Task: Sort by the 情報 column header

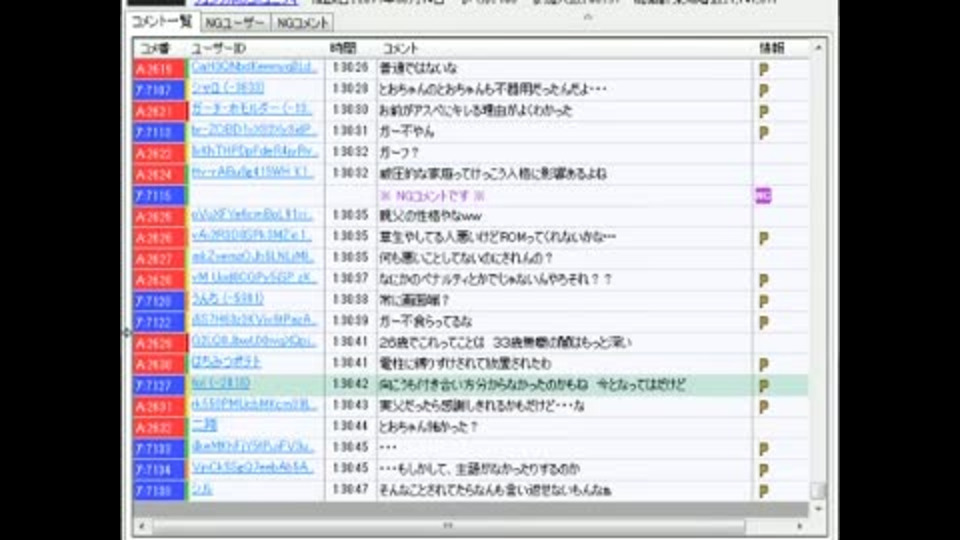Action: pyautogui.click(x=771, y=48)
